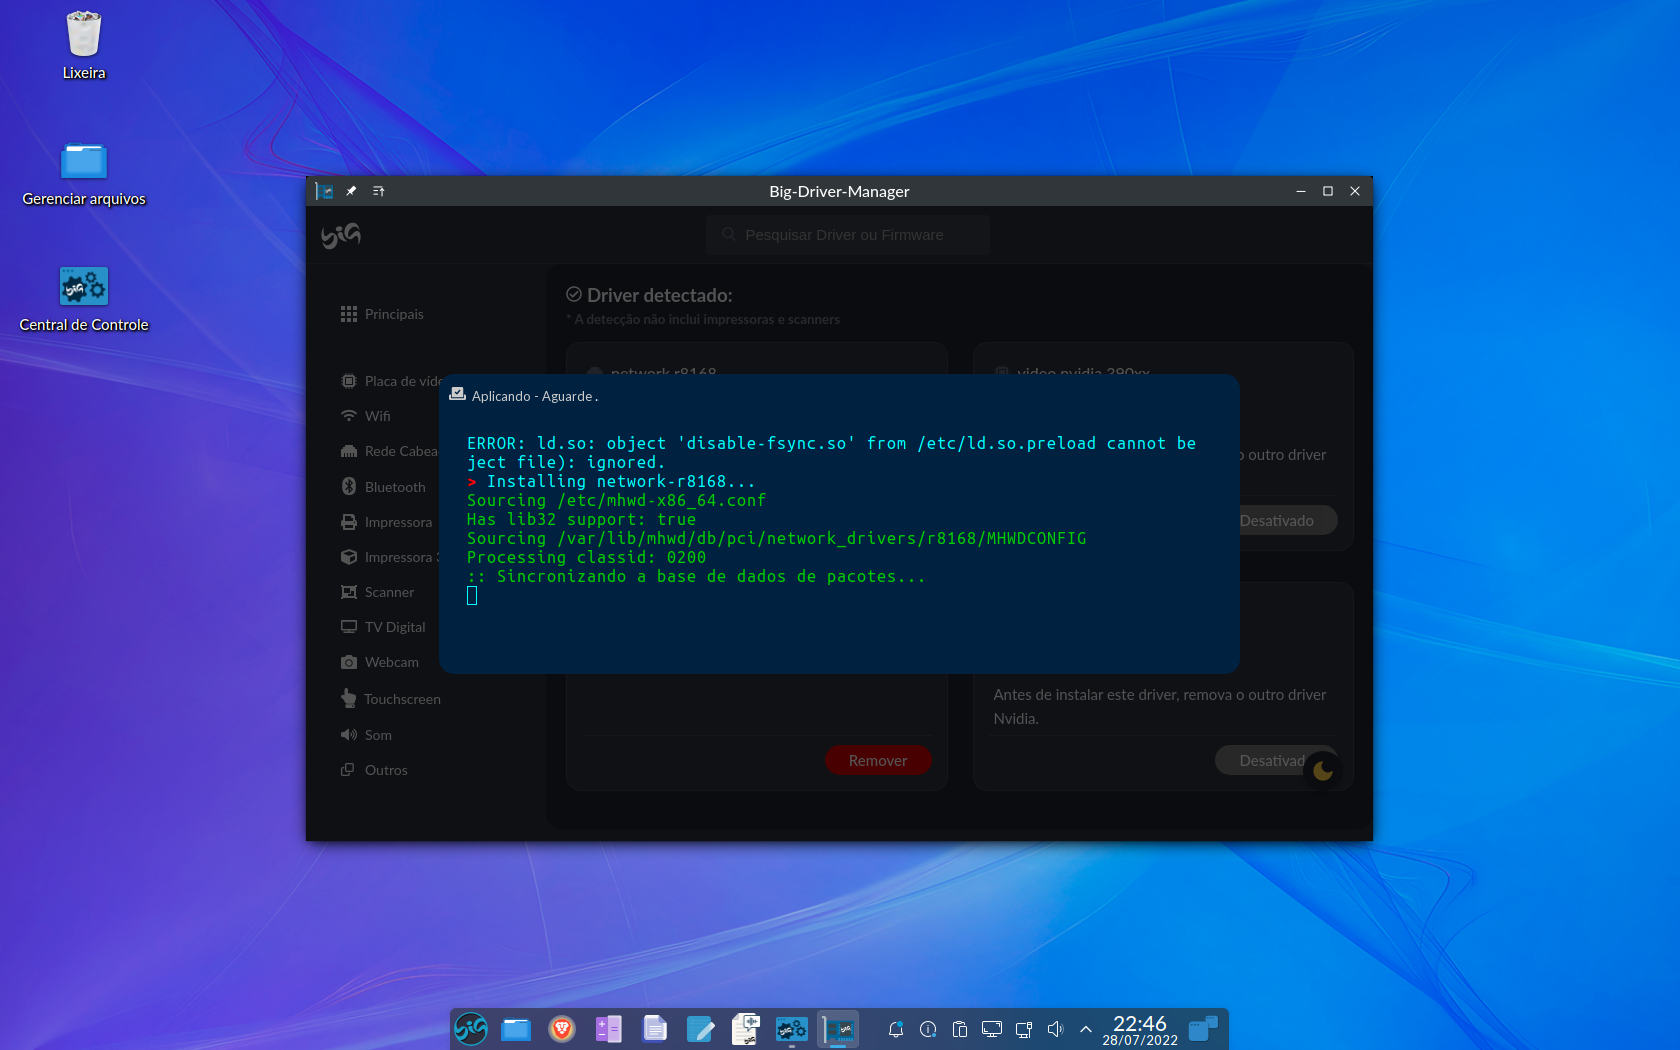Screen dimensions: 1680x1050
Task: Minimize the Big-Driver-Manager window
Action: [1301, 191]
